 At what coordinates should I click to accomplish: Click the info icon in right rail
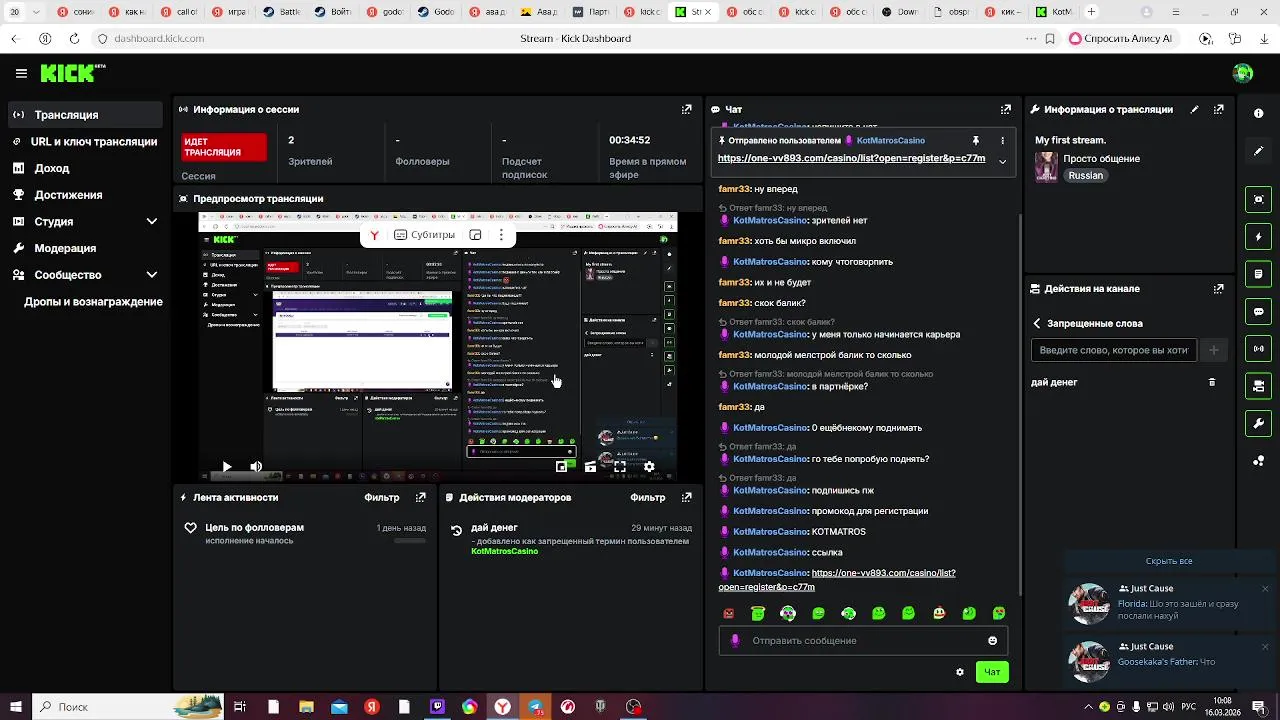tap(1259, 113)
